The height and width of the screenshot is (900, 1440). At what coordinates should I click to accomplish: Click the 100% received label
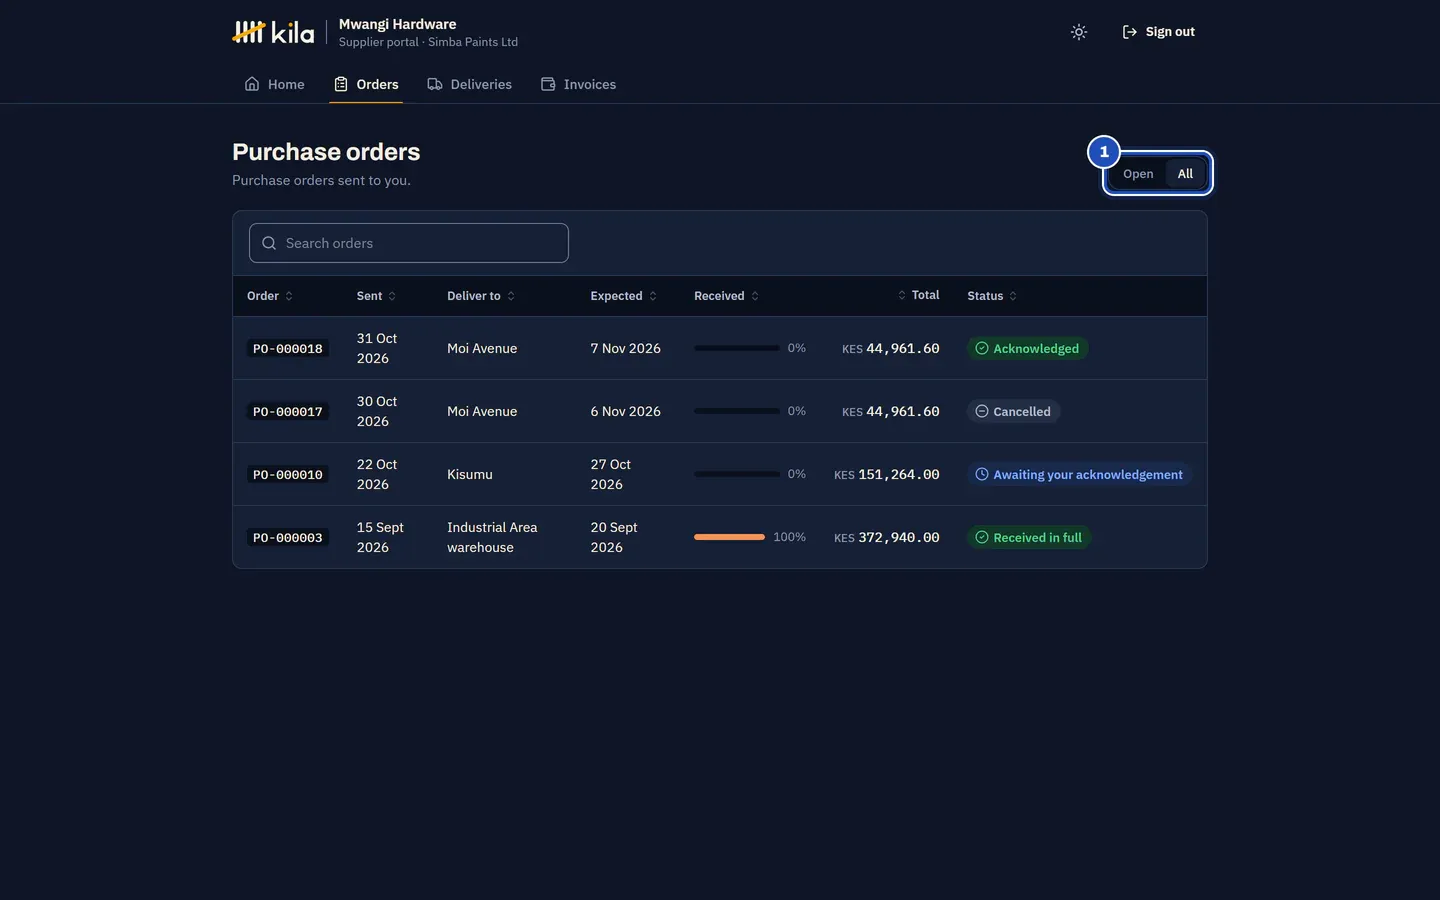click(789, 537)
